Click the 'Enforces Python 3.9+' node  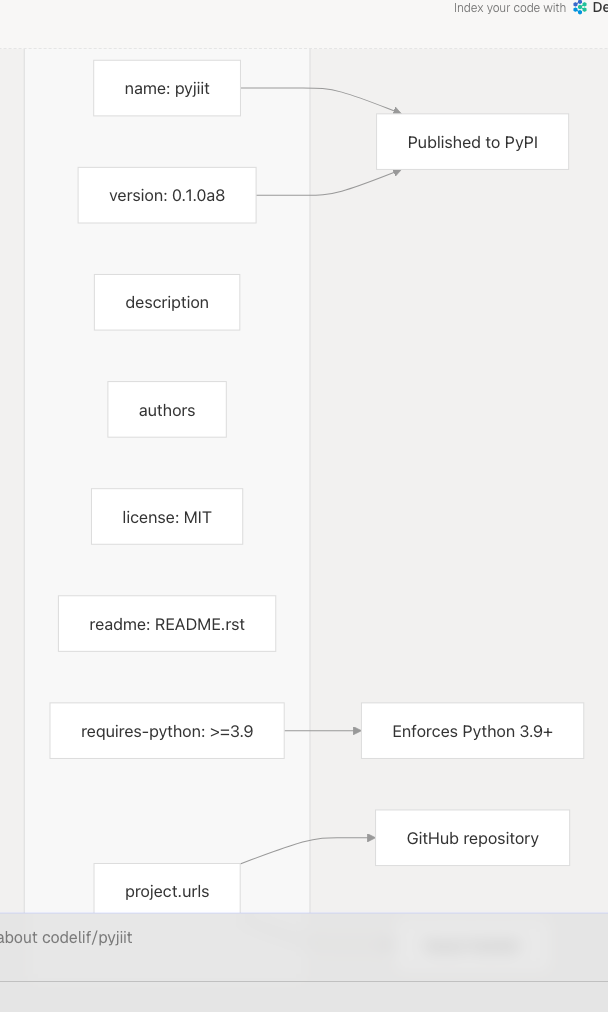pos(472,731)
